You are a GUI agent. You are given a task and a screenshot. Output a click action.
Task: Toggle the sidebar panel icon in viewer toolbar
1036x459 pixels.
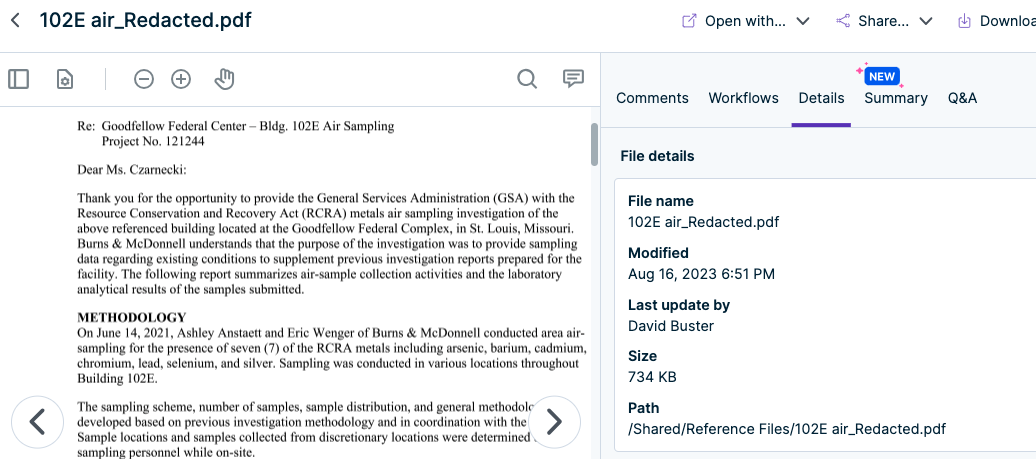[18, 79]
